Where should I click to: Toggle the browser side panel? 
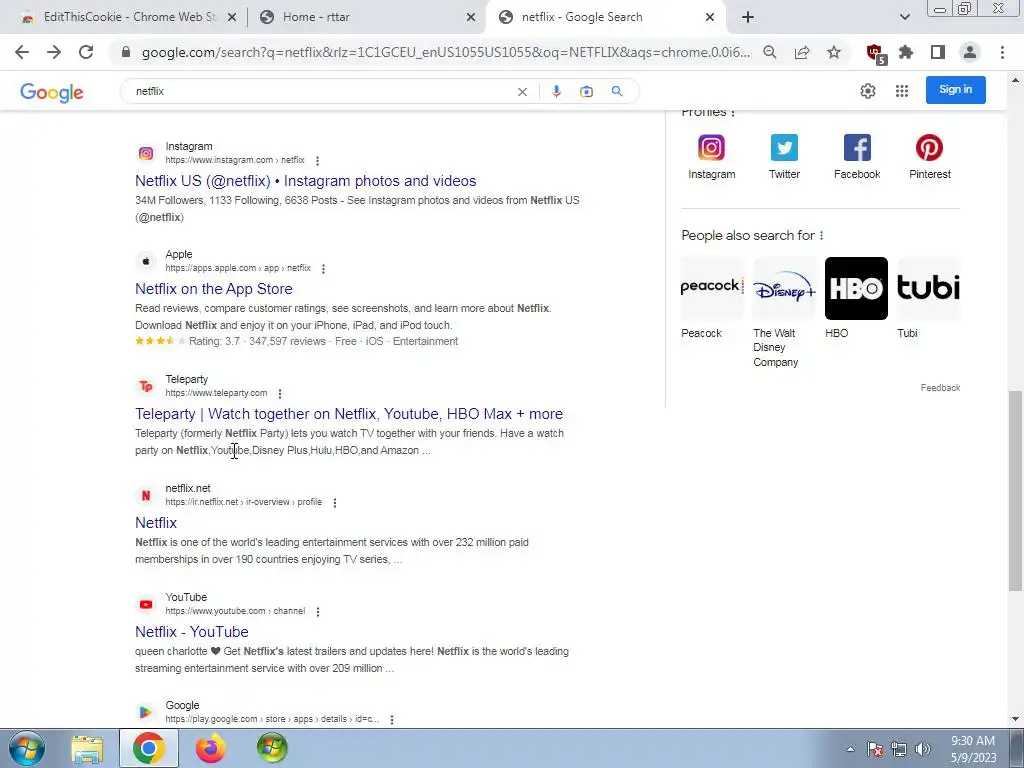pos(938,52)
